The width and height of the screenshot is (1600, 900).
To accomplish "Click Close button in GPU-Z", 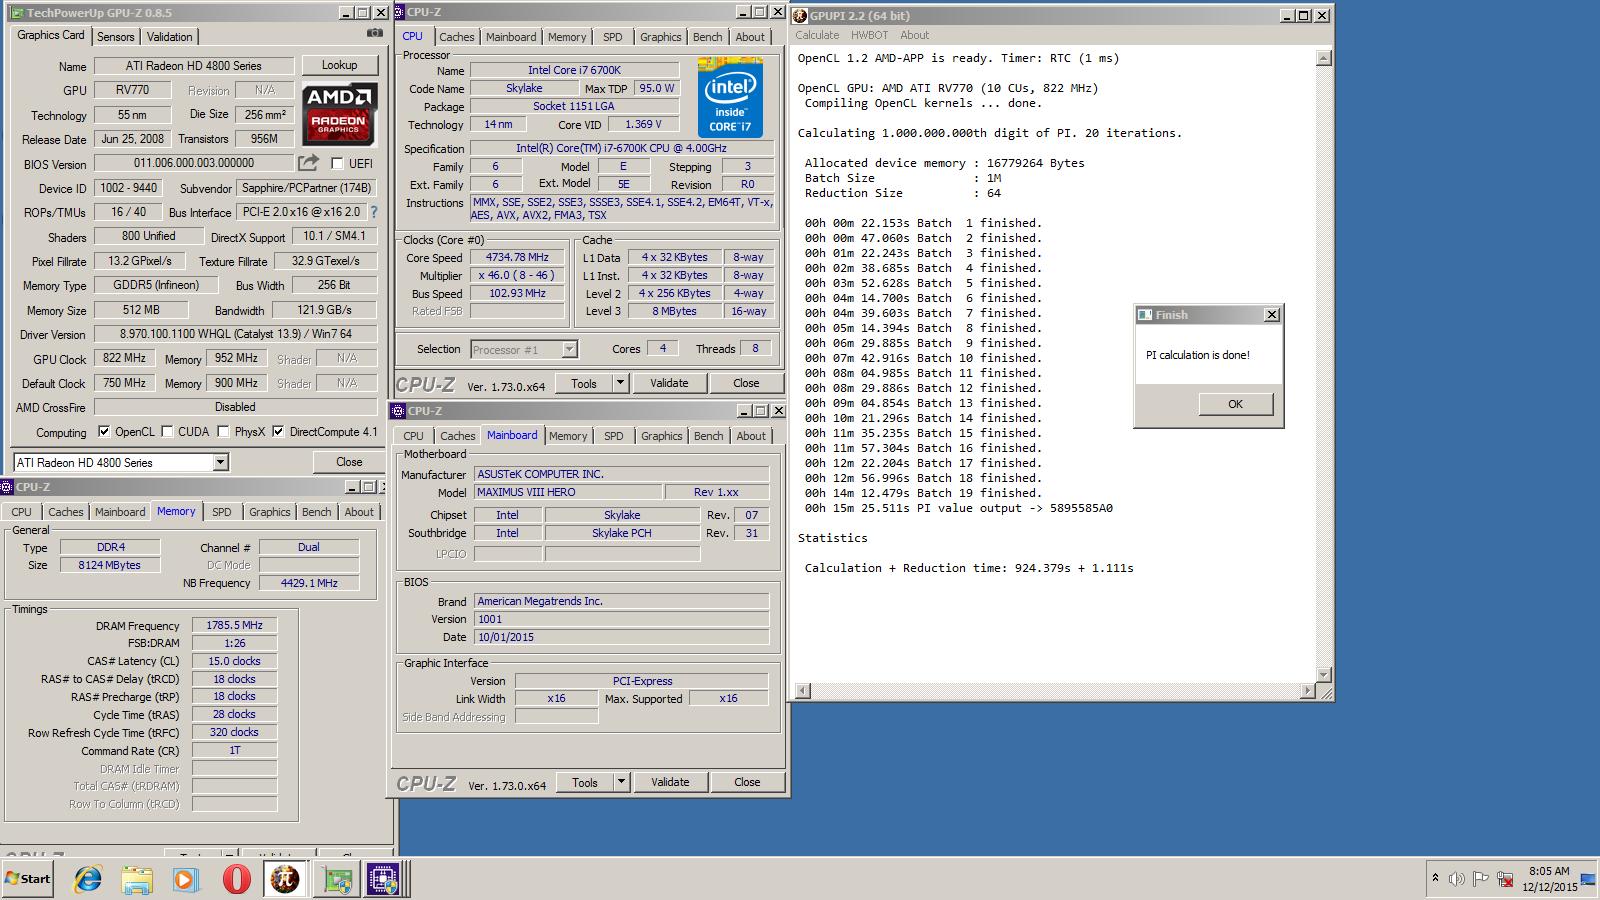I will pos(349,462).
